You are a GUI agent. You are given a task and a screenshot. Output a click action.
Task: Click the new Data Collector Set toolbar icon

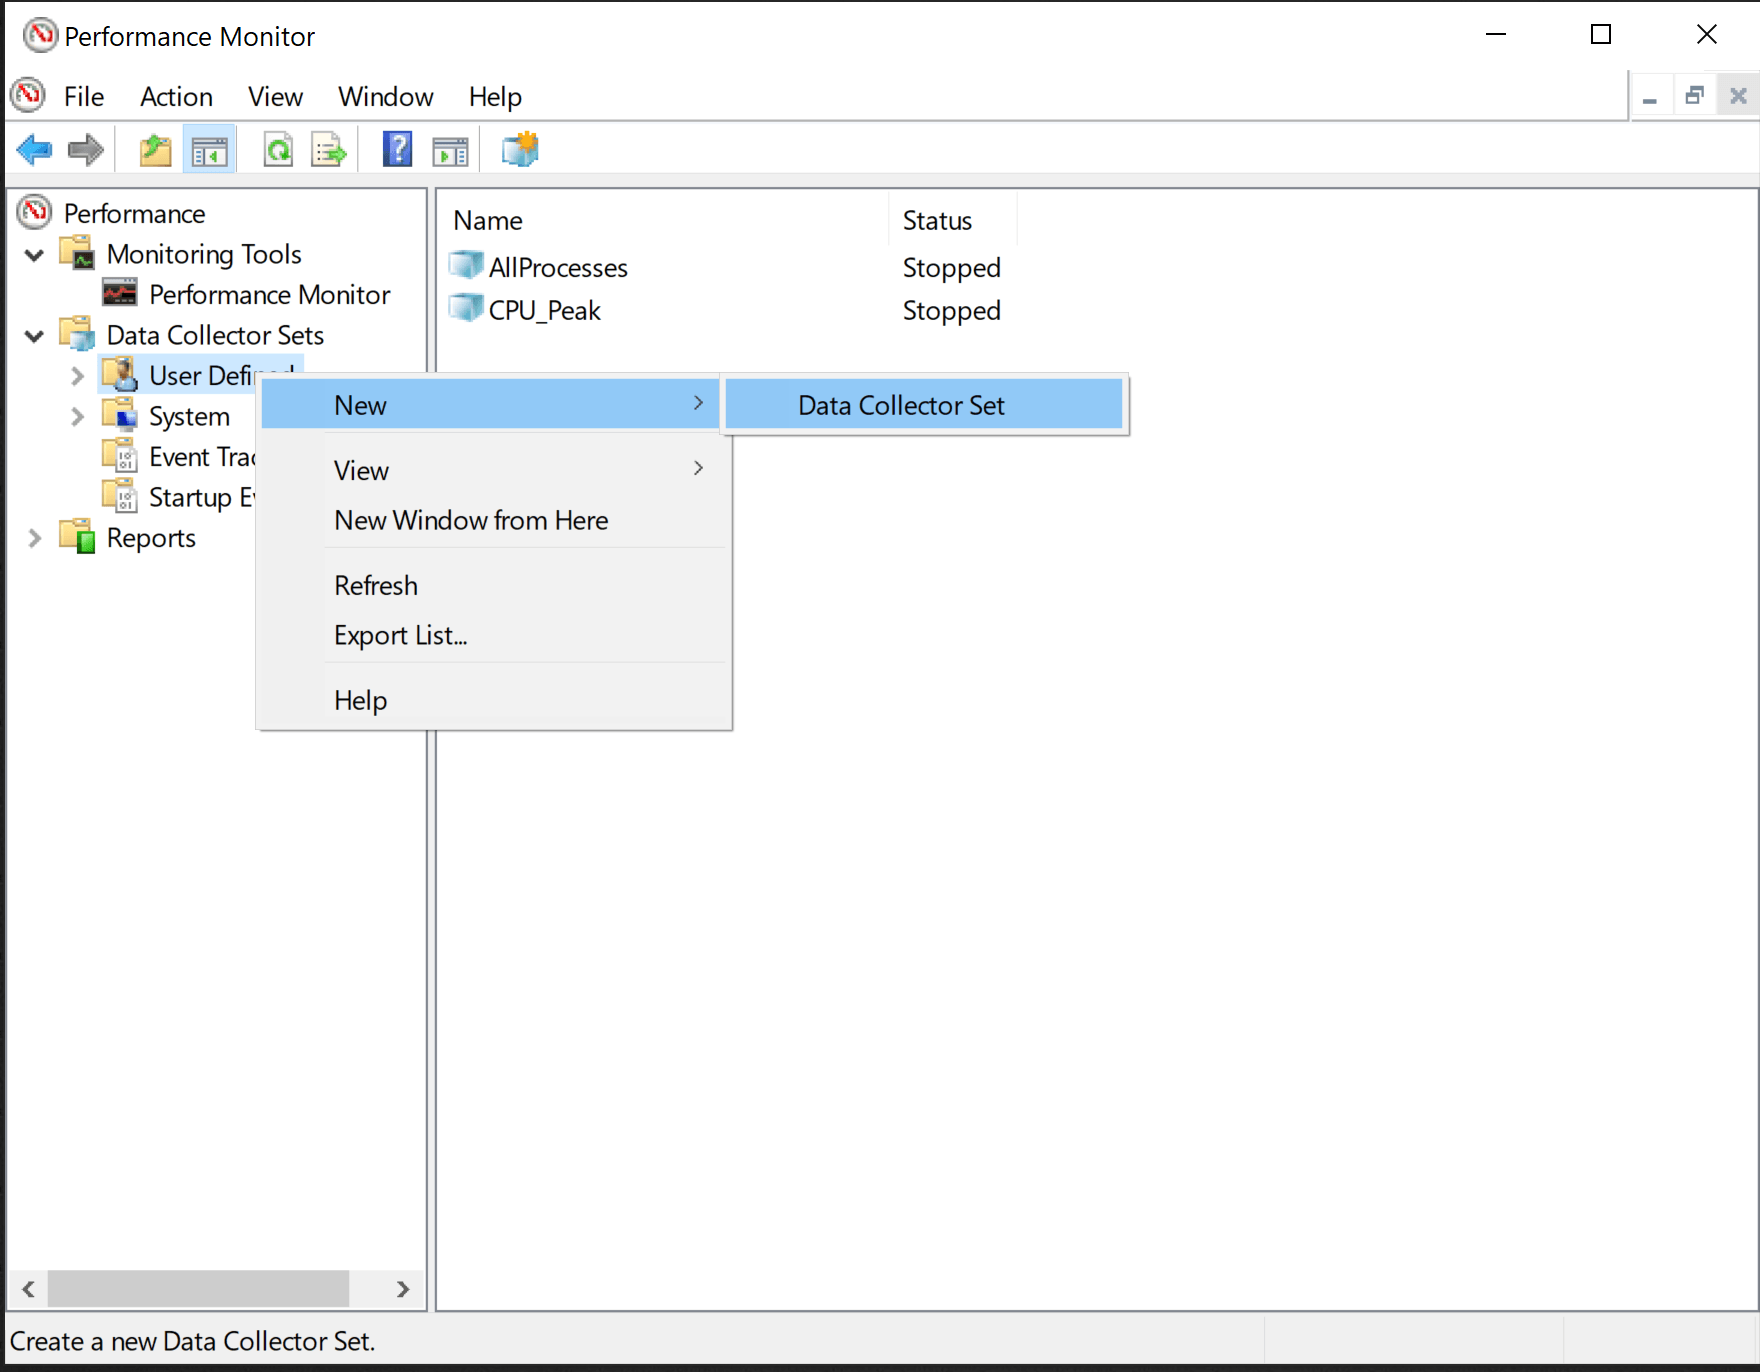pos(520,151)
